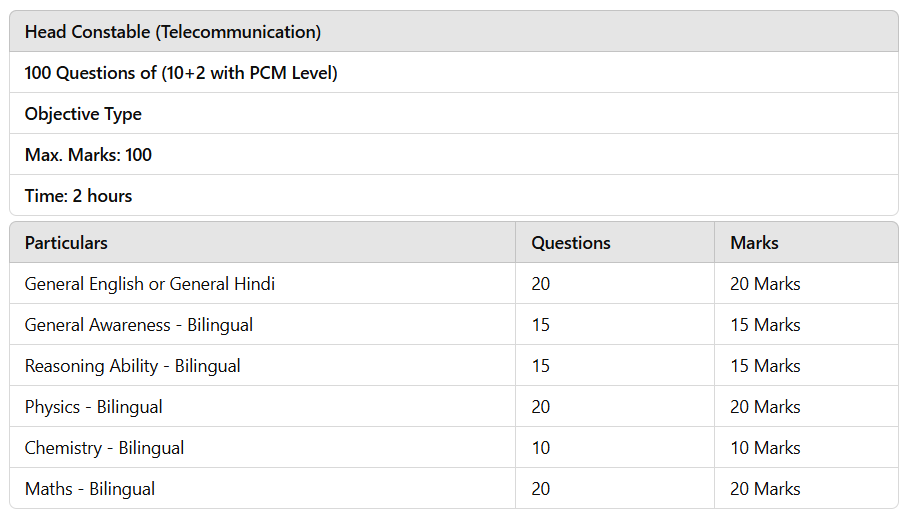Click the Chemistry - Bilingual cell
The height and width of the screenshot is (518, 910).
262,448
